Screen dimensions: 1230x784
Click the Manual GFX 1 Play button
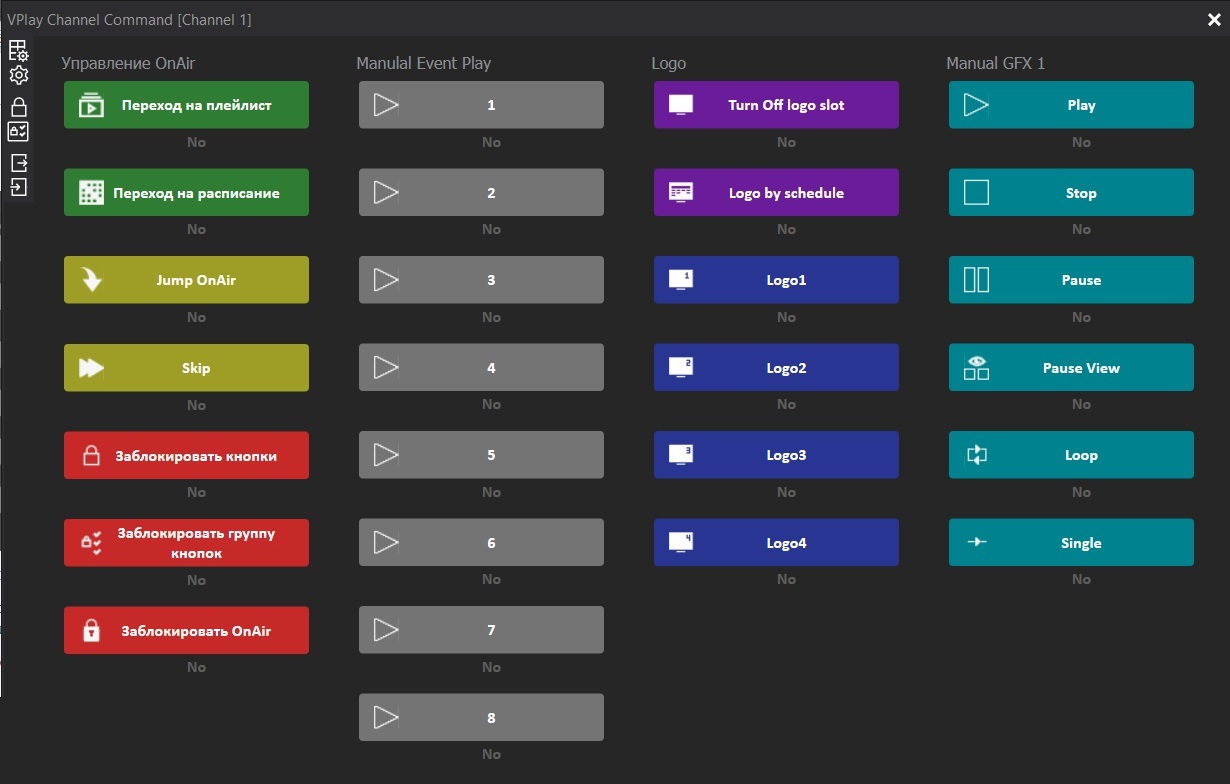click(x=1071, y=105)
